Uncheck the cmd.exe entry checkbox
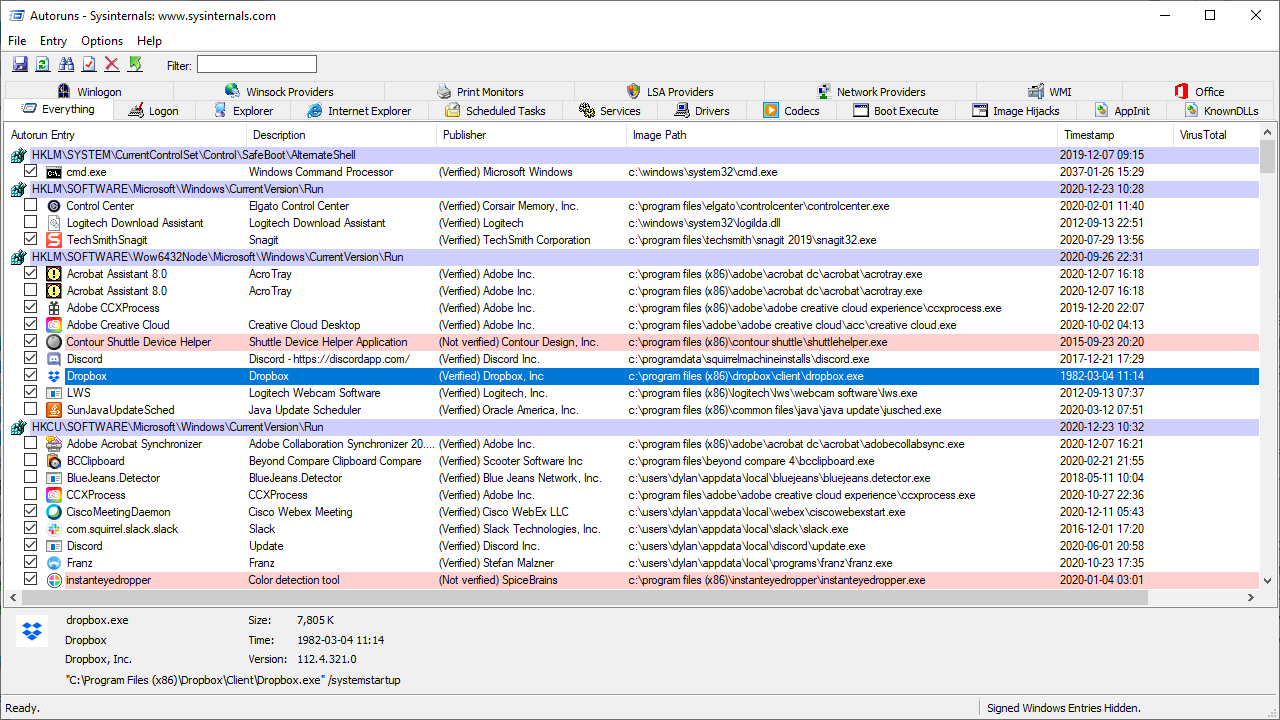The height and width of the screenshot is (720, 1280). [31, 172]
